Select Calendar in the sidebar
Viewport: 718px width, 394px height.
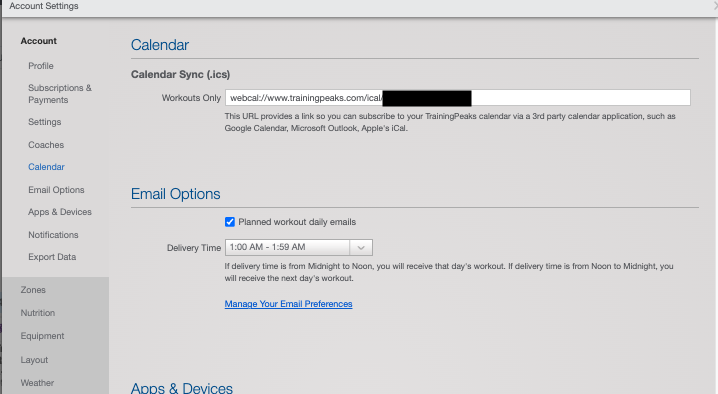point(46,167)
